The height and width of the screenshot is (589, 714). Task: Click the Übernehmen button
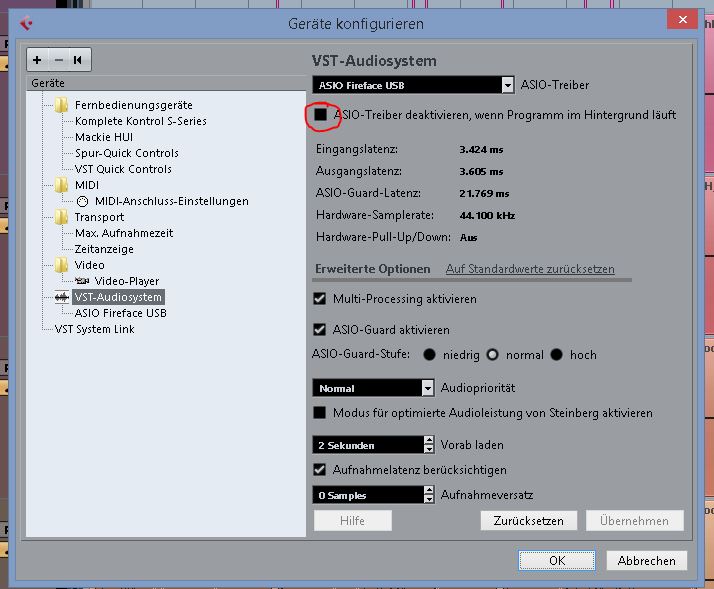coord(634,521)
